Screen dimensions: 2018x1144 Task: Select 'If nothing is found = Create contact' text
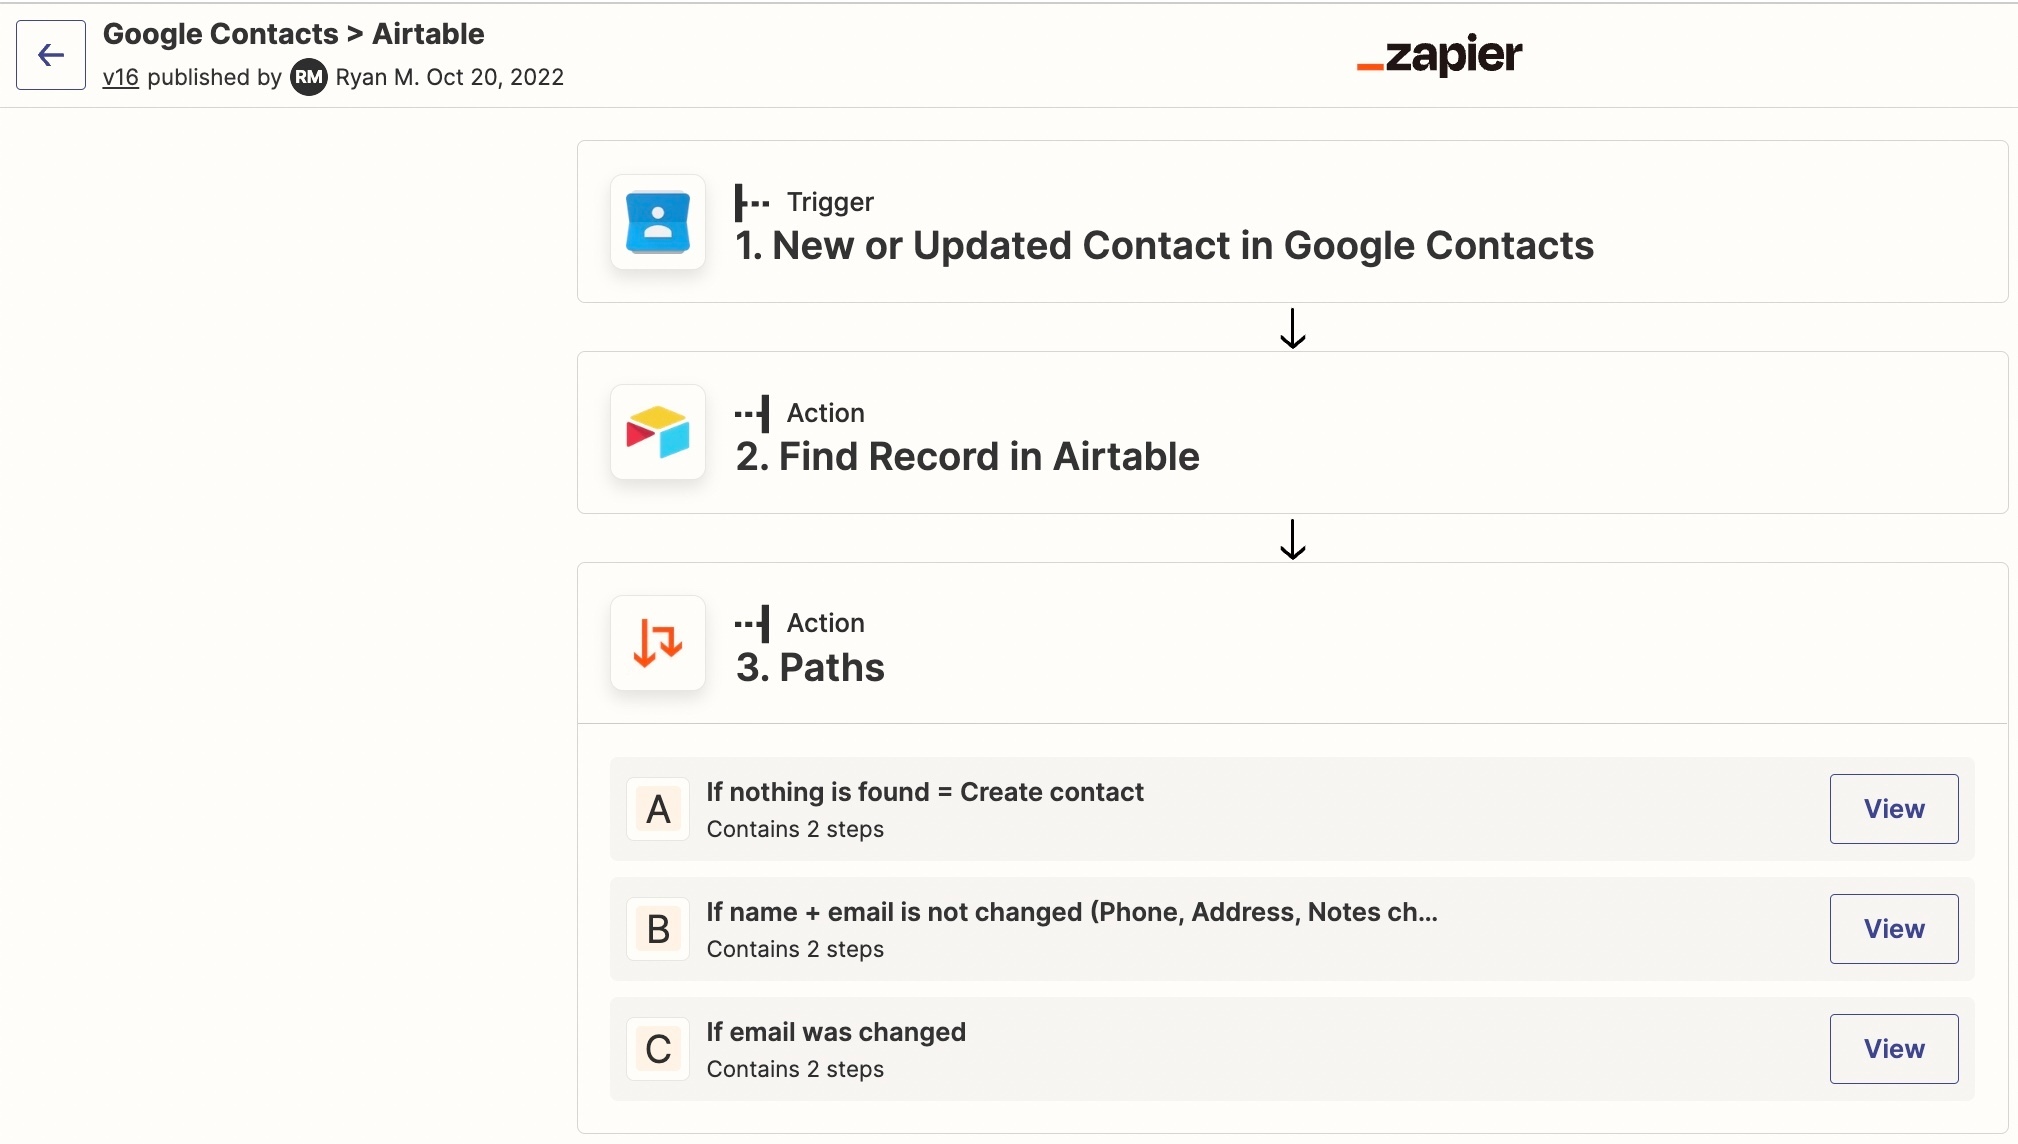(925, 792)
